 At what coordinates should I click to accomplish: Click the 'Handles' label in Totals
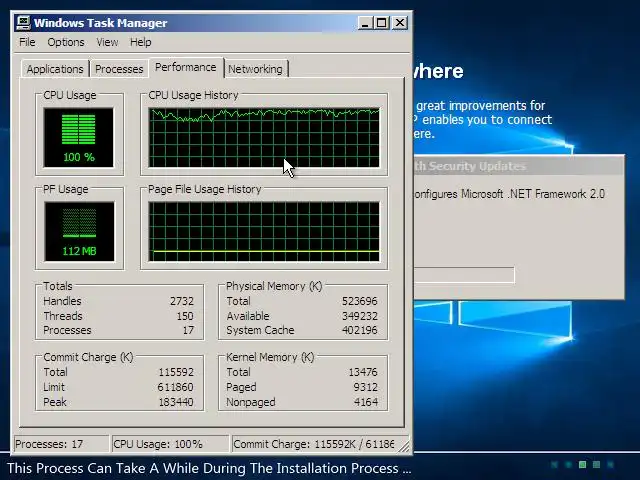(62, 301)
